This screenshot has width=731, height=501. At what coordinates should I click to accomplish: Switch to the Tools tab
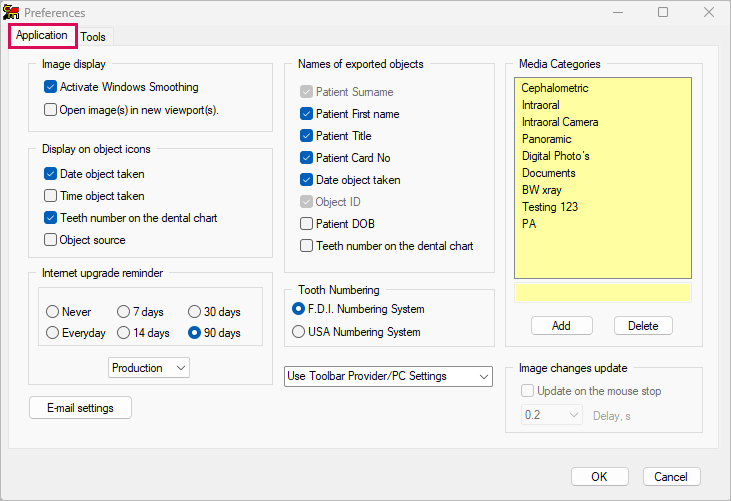(93, 37)
